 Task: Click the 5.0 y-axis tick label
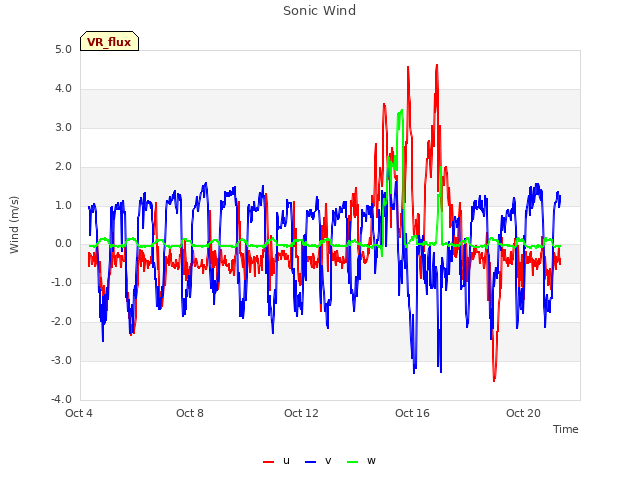[x=63, y=50]
